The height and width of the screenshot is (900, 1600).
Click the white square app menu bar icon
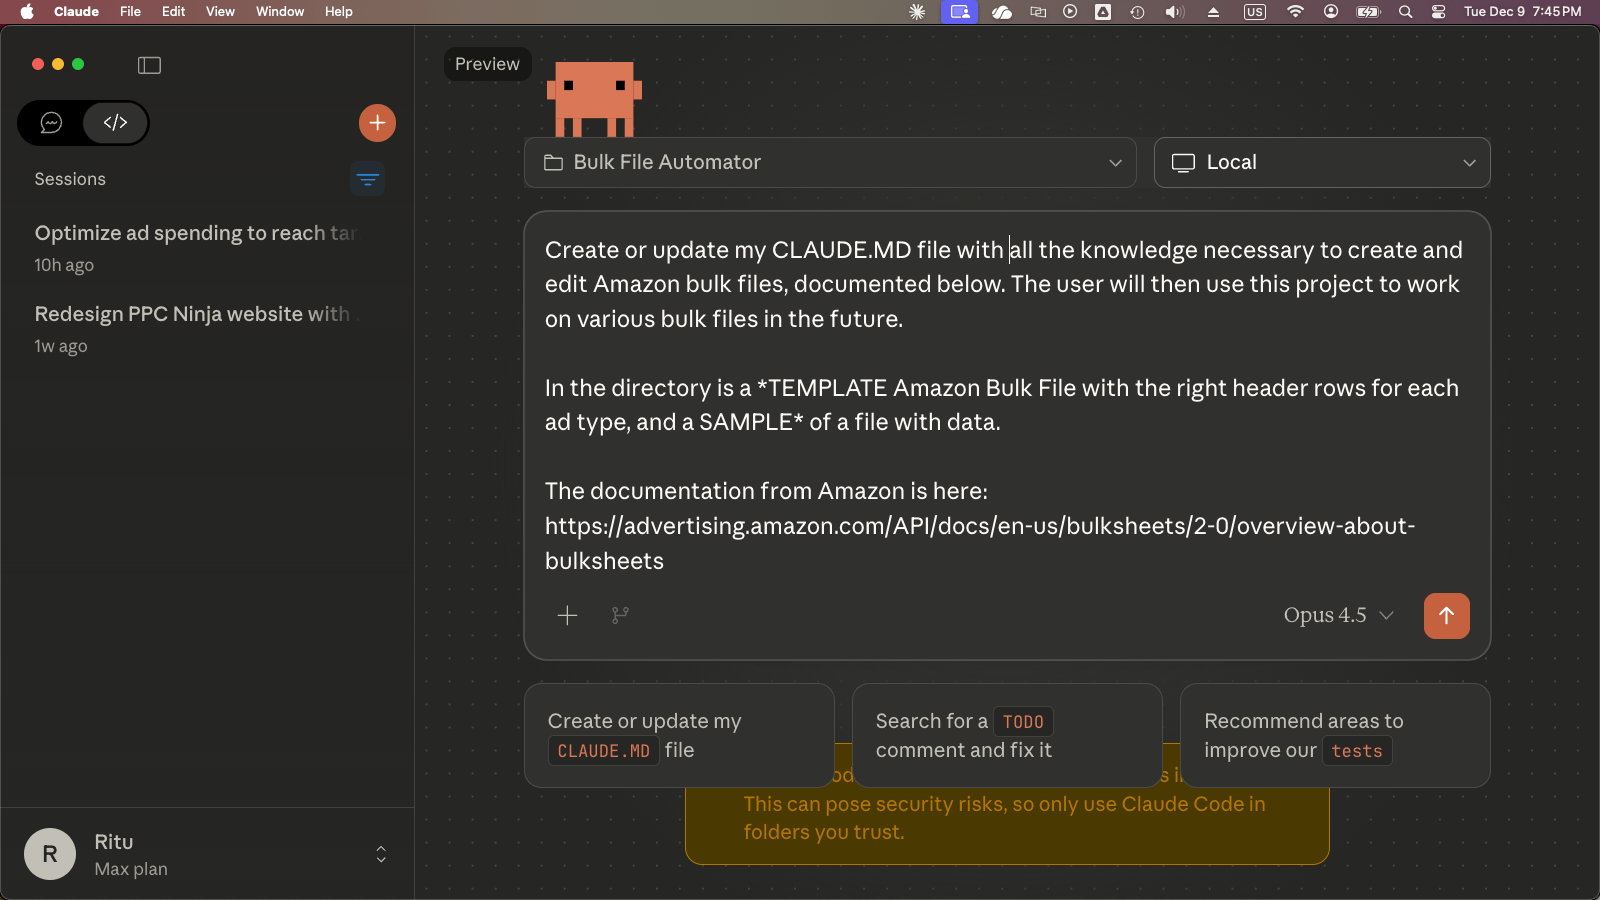pyautogui.click(x=1103, y=12)
